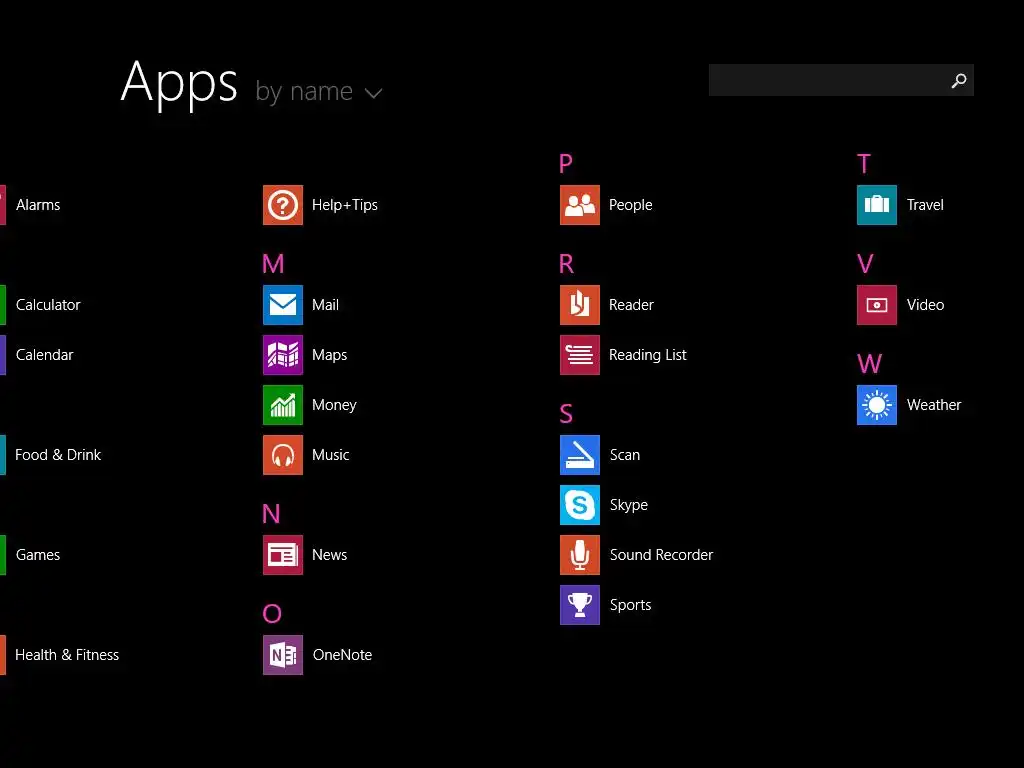The height and width of the screenshot is (768, 1024).
Task: Click the 'Maps' text label
Action: (x=330, y=355)
